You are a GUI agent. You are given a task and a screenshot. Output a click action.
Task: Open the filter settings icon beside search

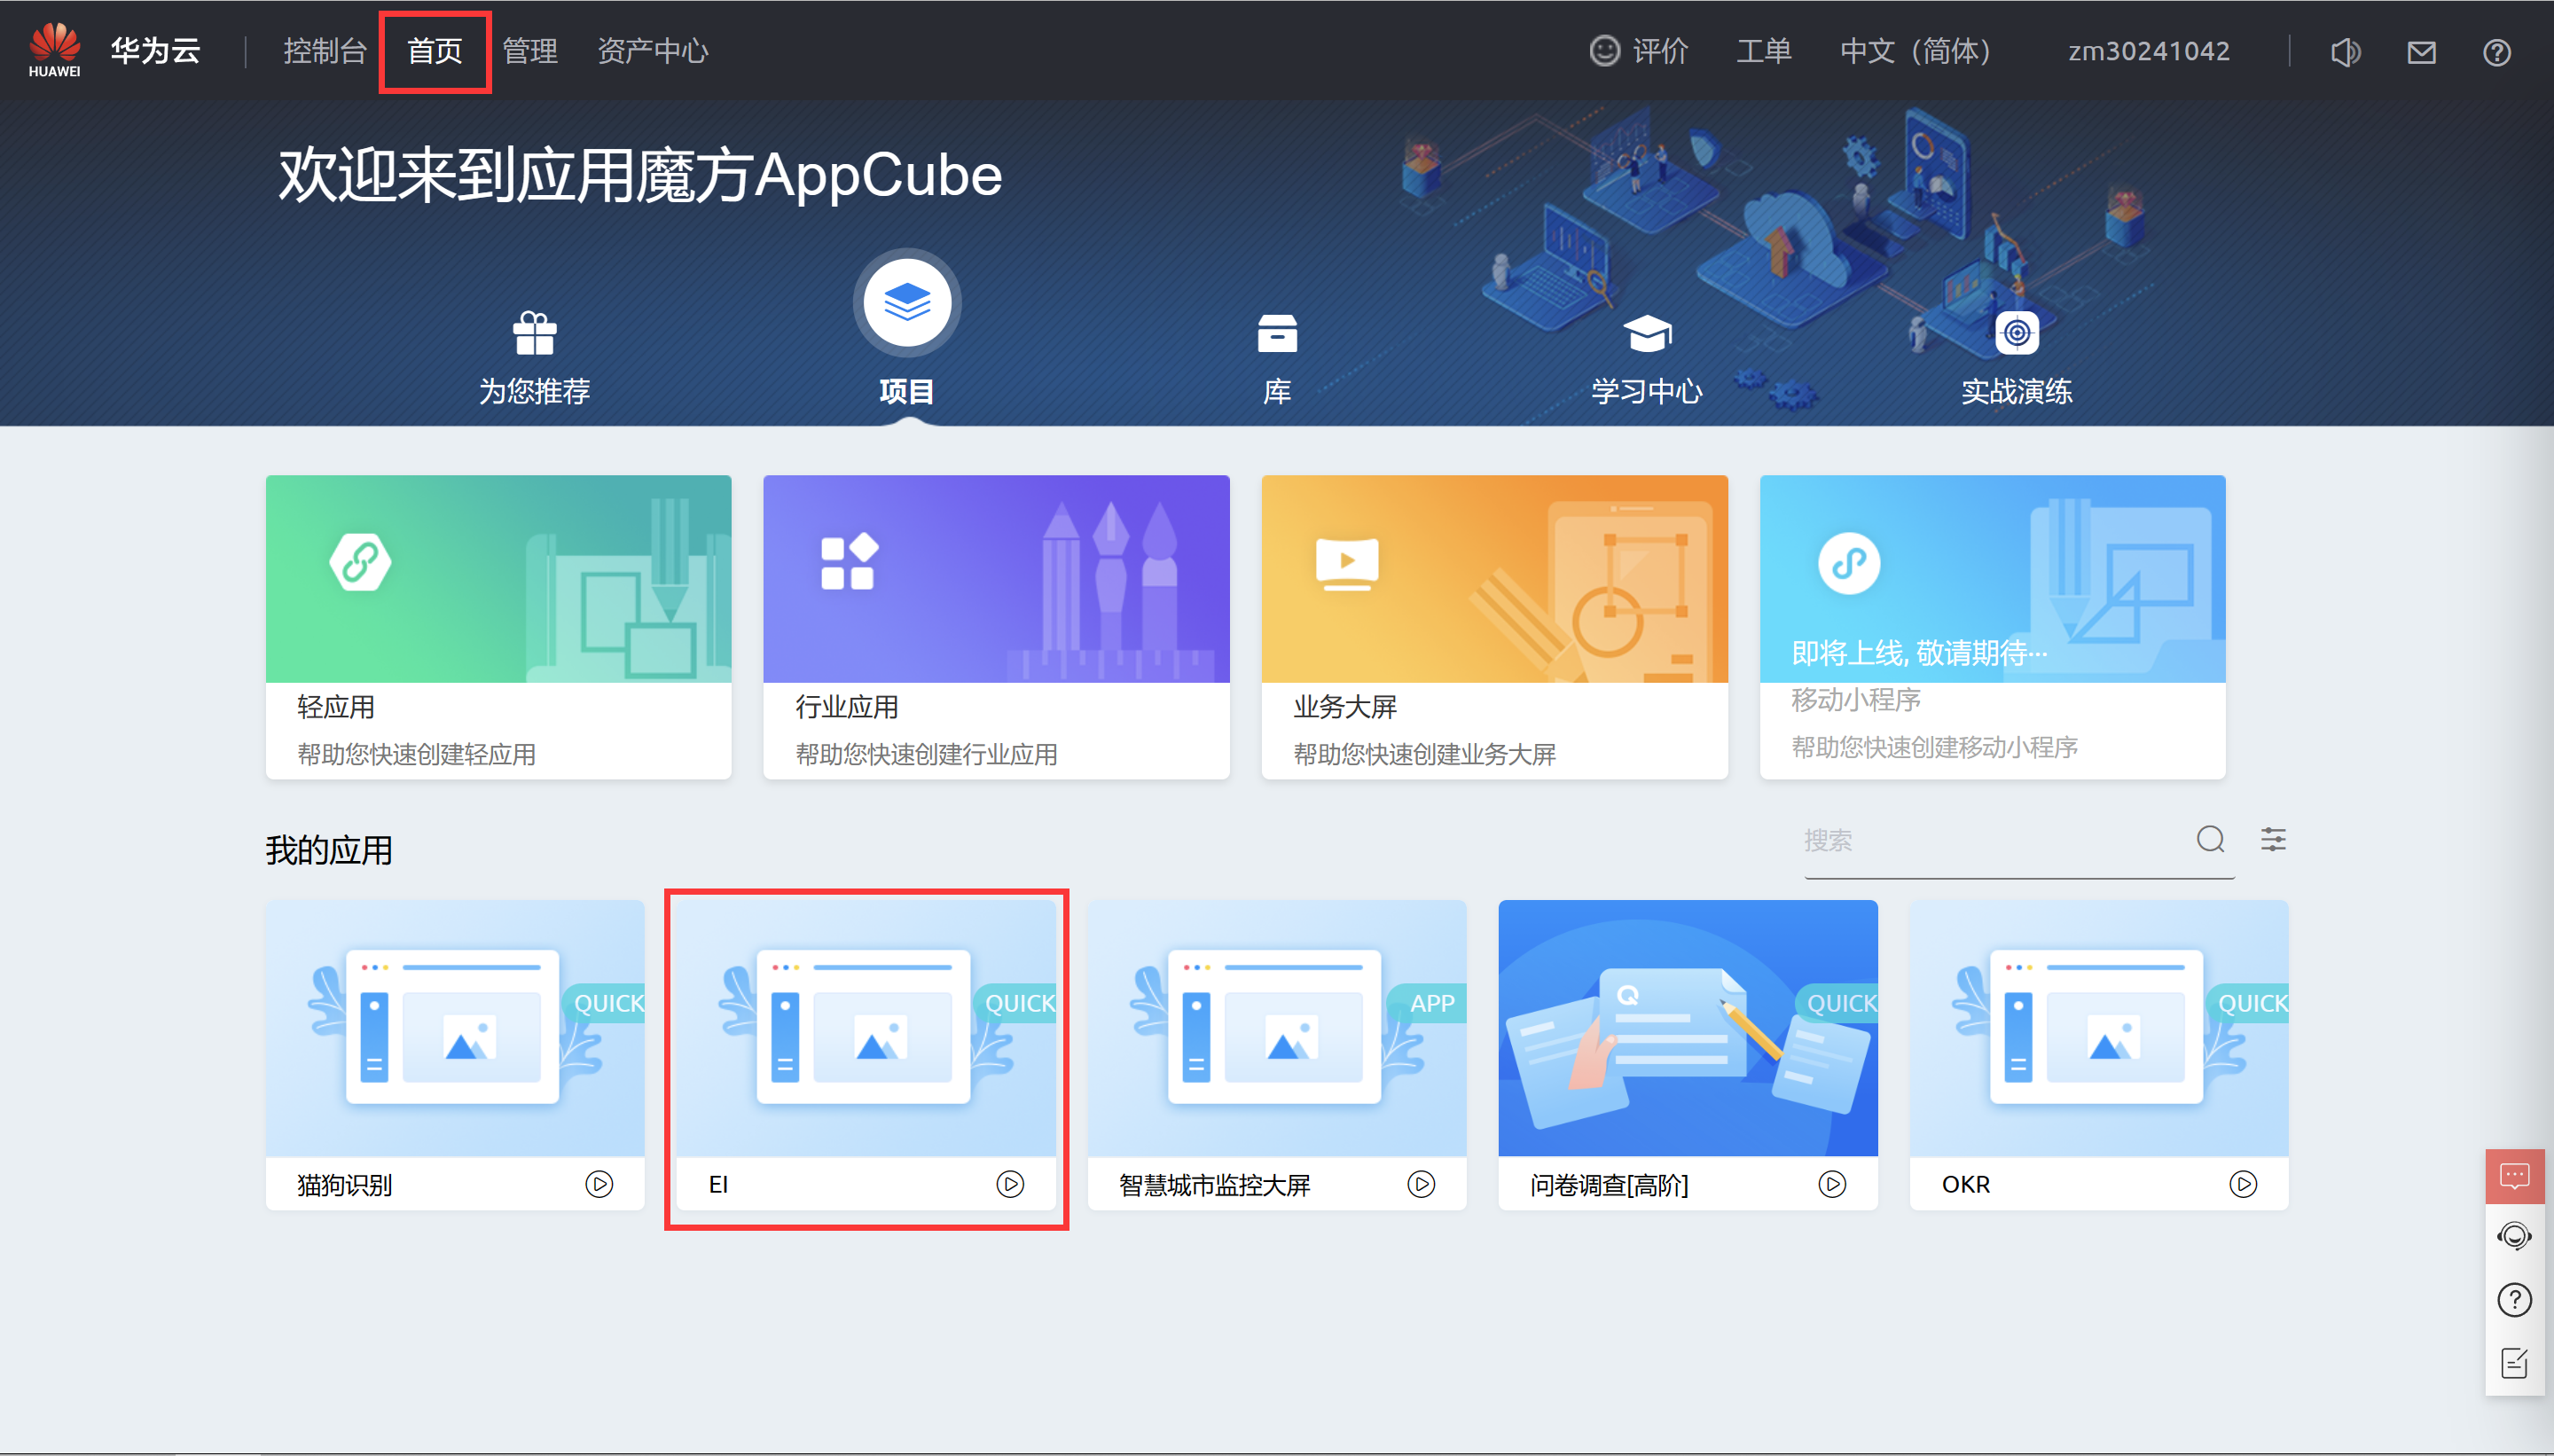(x=2273, y=839)
